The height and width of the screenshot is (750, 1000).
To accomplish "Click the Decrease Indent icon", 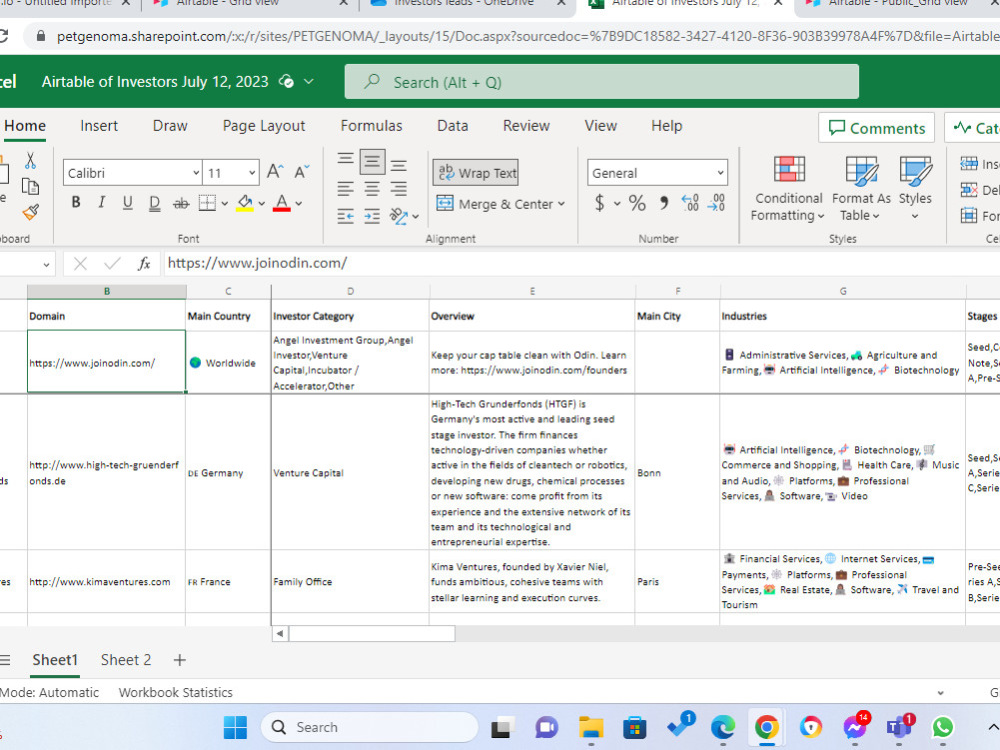I will tap(345, 217).
